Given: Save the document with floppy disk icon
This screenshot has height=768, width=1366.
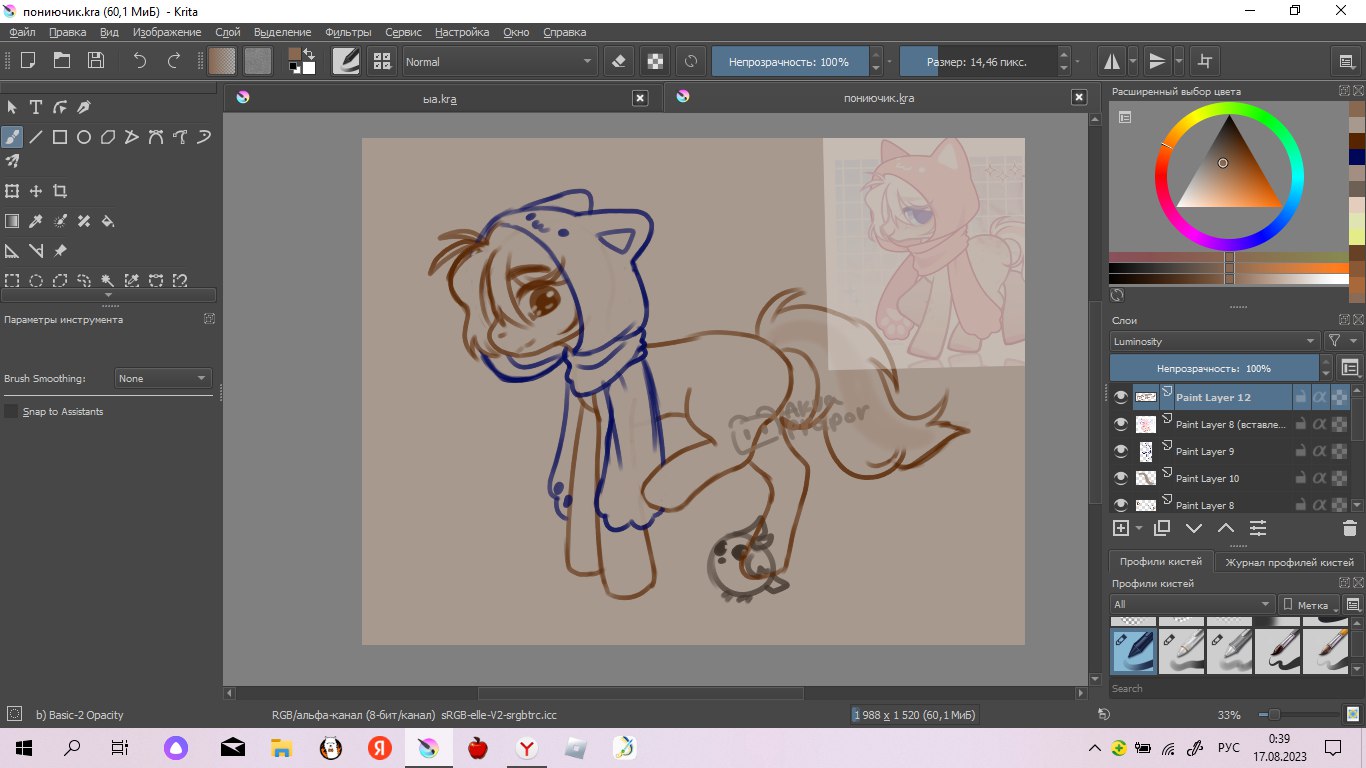Looking at the screenshot, I should point(96,60).
